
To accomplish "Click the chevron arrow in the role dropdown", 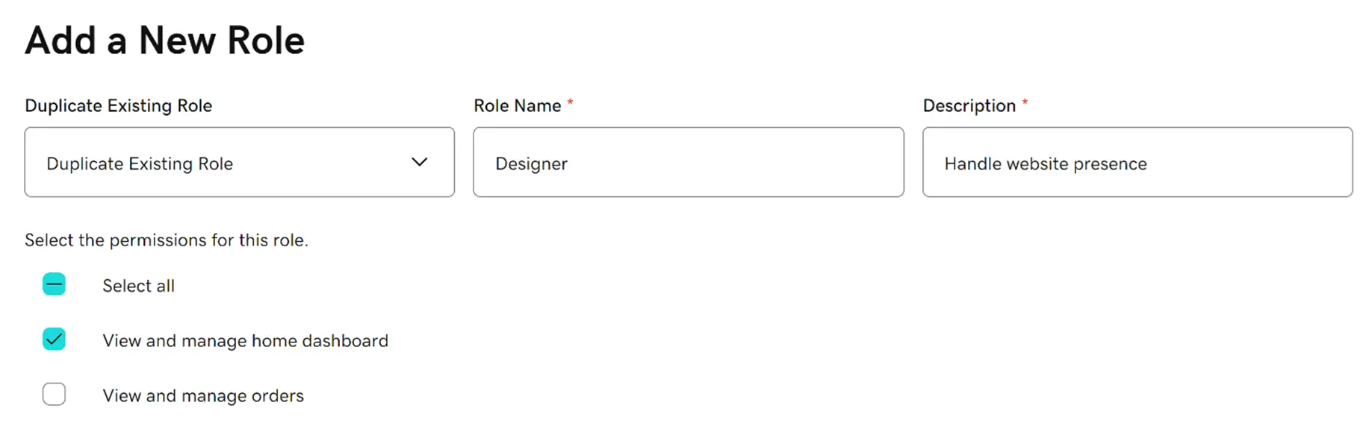I will [420, 162].
